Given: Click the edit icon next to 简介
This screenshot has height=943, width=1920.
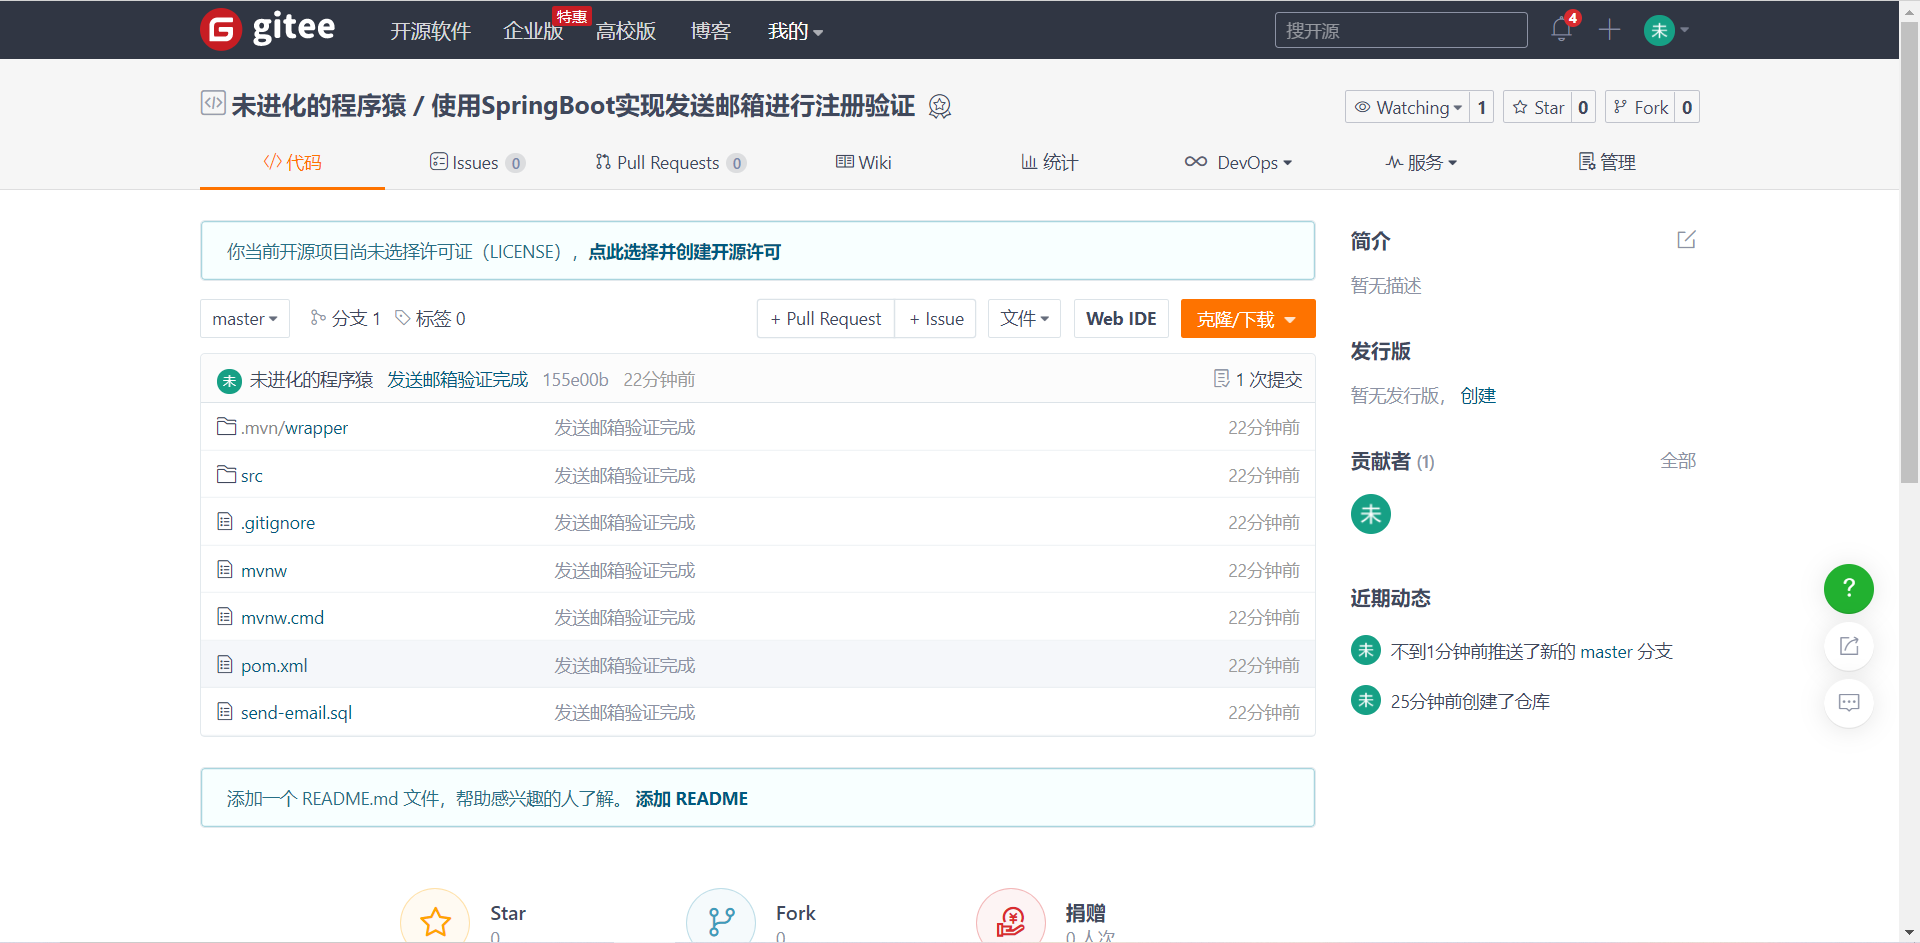Looking at the screenshot, I should [1686, 240].
